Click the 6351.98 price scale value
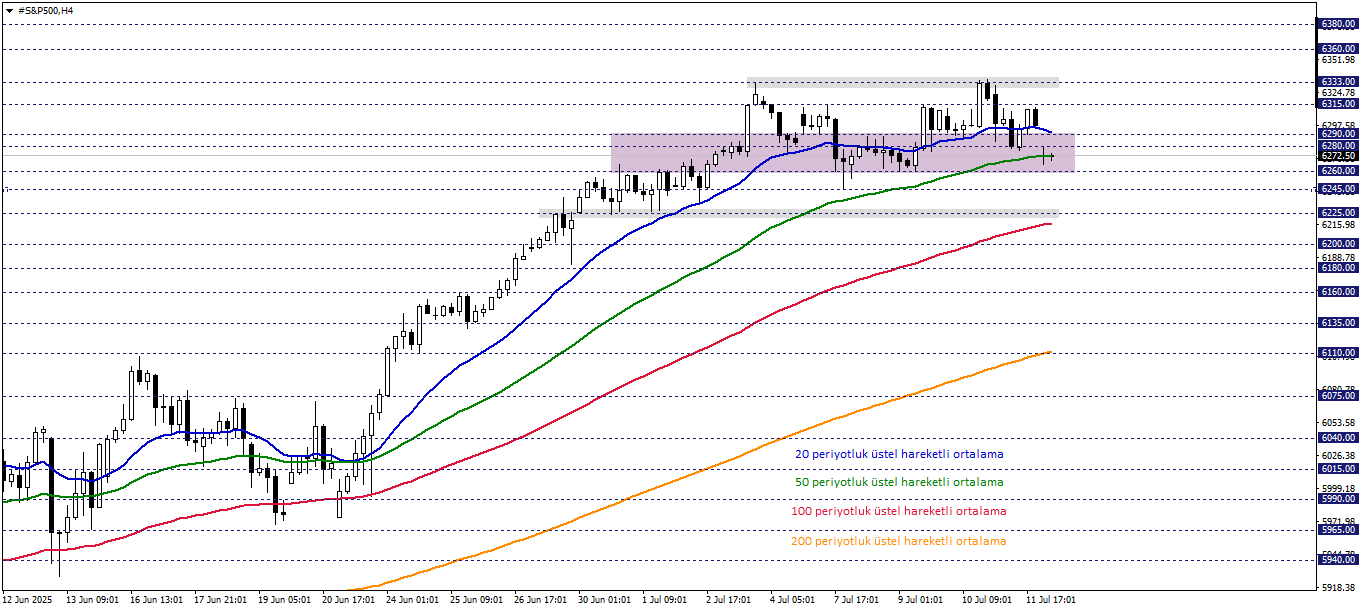 [x=1338, y=59]
